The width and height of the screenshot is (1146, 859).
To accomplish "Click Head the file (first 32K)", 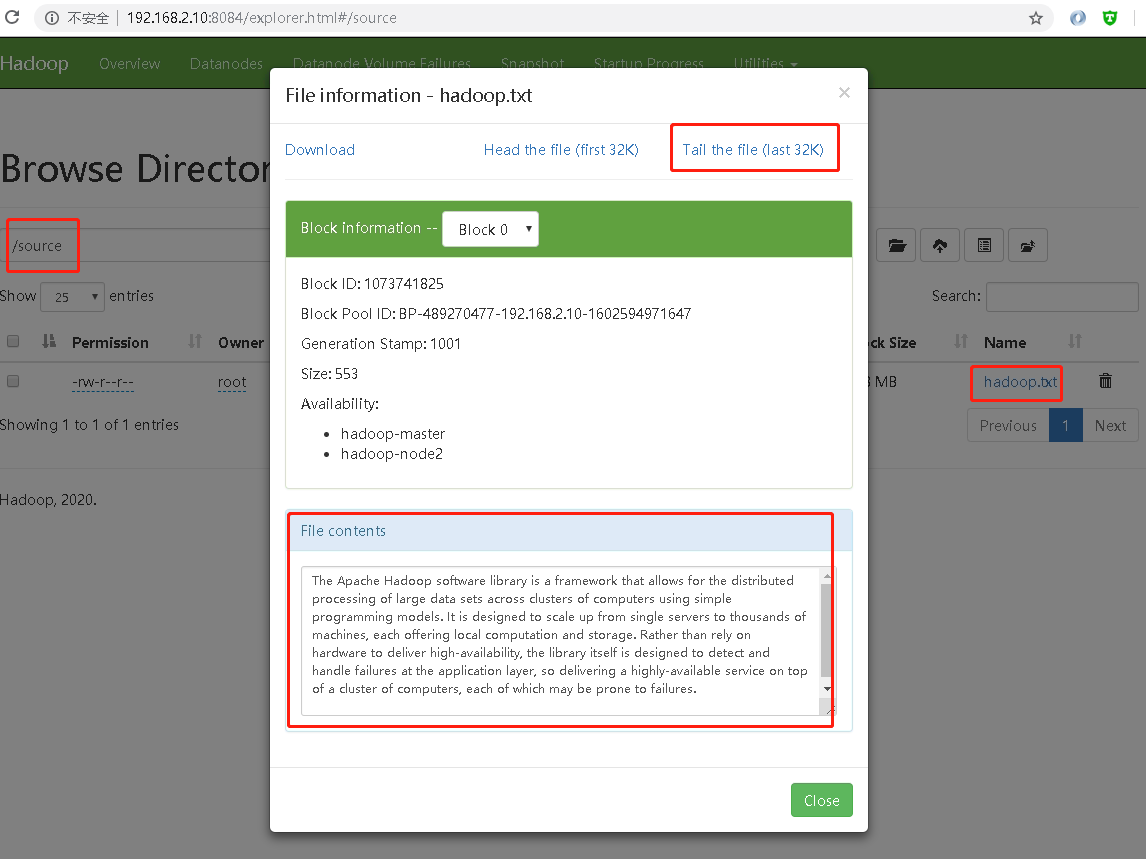I will point(561,150).
